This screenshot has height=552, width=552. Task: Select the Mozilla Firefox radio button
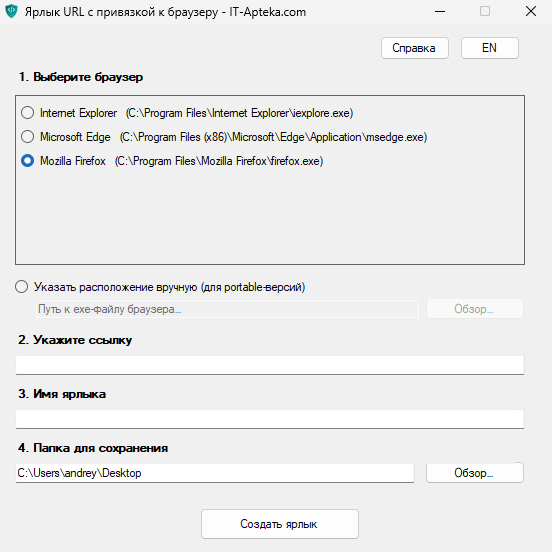tap(27, 161)
